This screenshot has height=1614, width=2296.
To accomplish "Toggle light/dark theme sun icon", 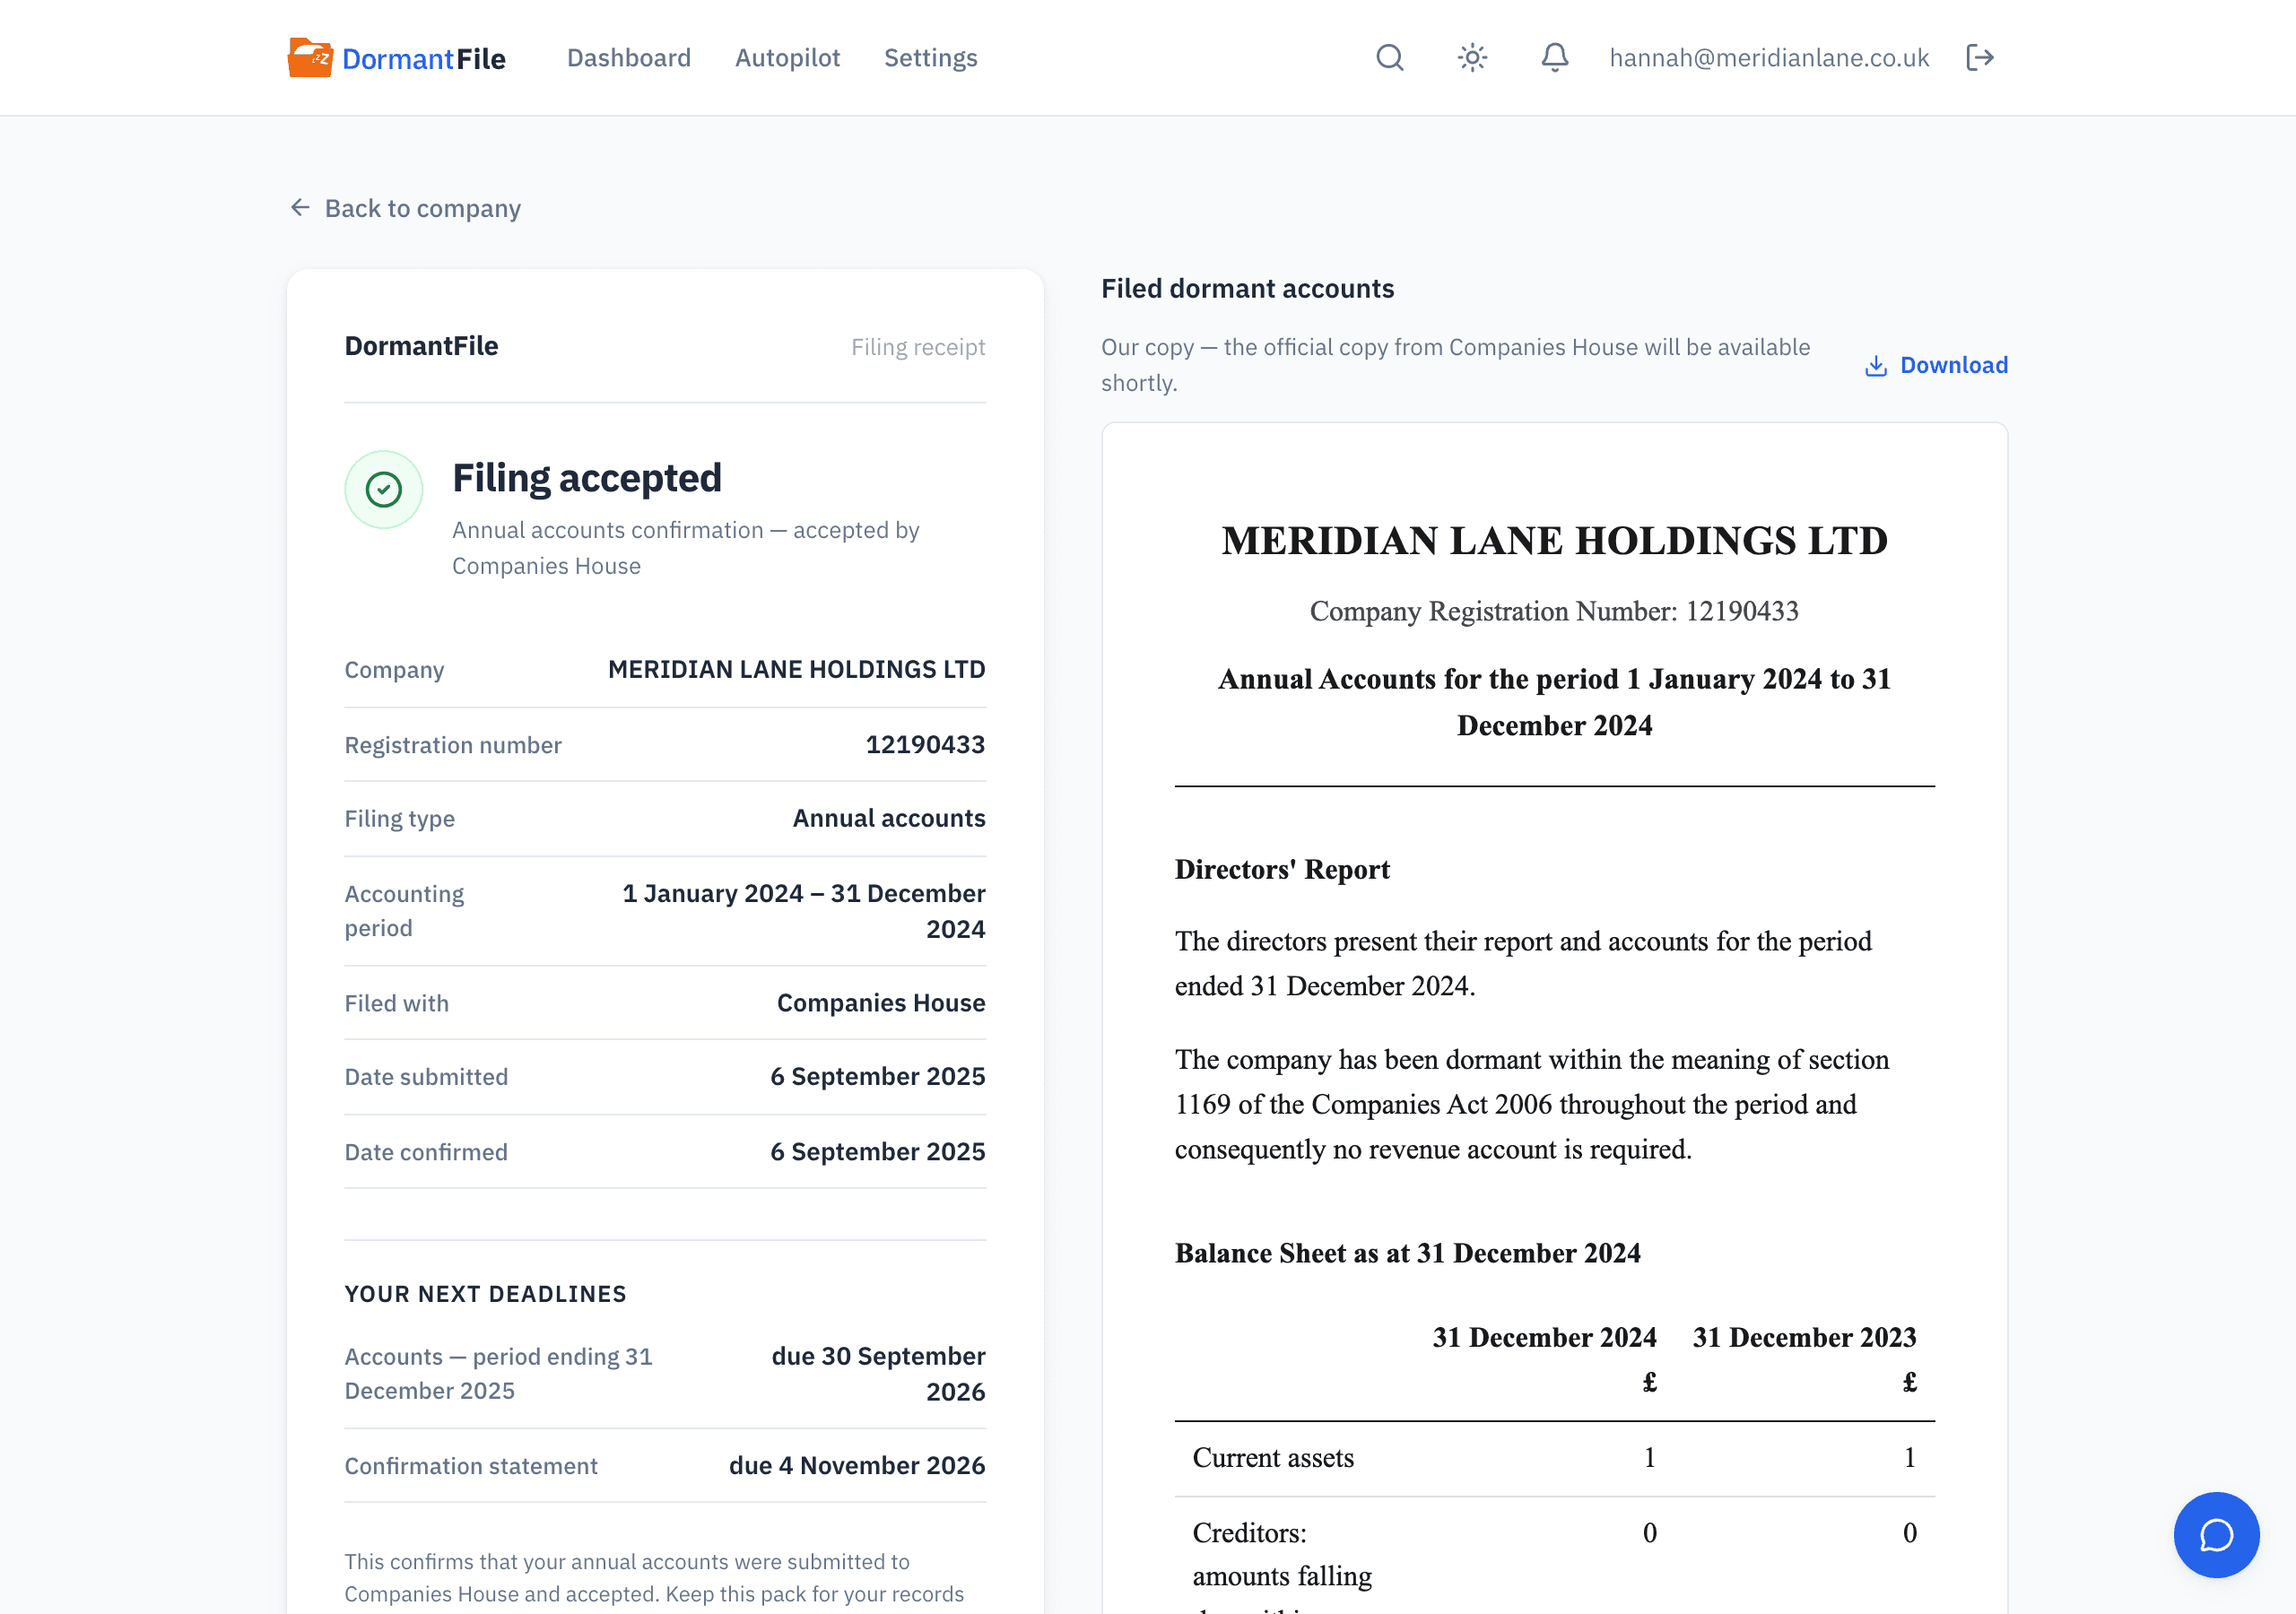I will tap(1472, 58).
